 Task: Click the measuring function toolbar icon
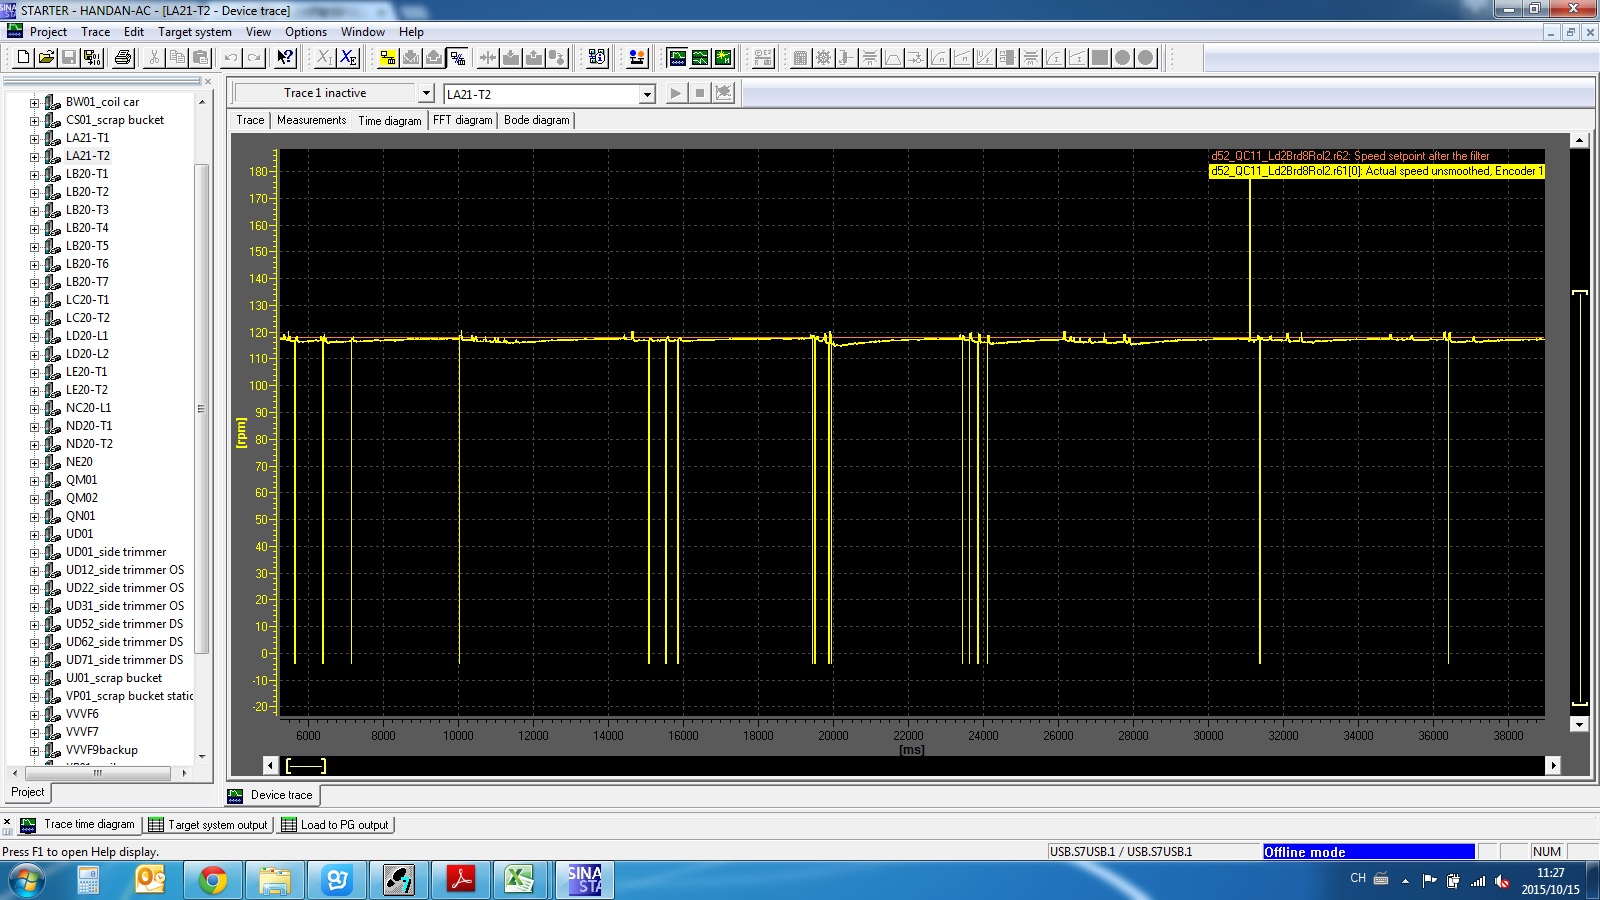723,58
